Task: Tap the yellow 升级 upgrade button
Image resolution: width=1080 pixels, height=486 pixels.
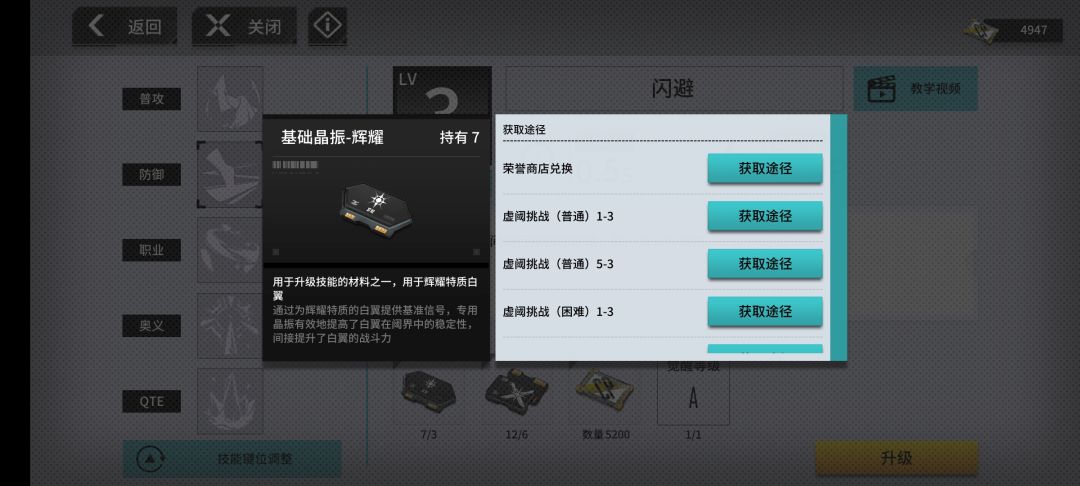Action: 896,458
